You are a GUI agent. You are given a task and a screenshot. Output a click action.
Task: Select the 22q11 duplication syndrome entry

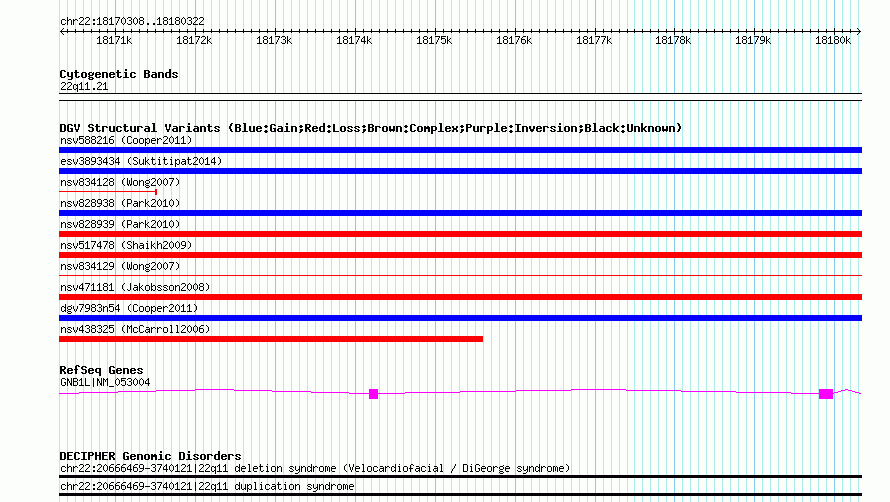tap(207, 487)
